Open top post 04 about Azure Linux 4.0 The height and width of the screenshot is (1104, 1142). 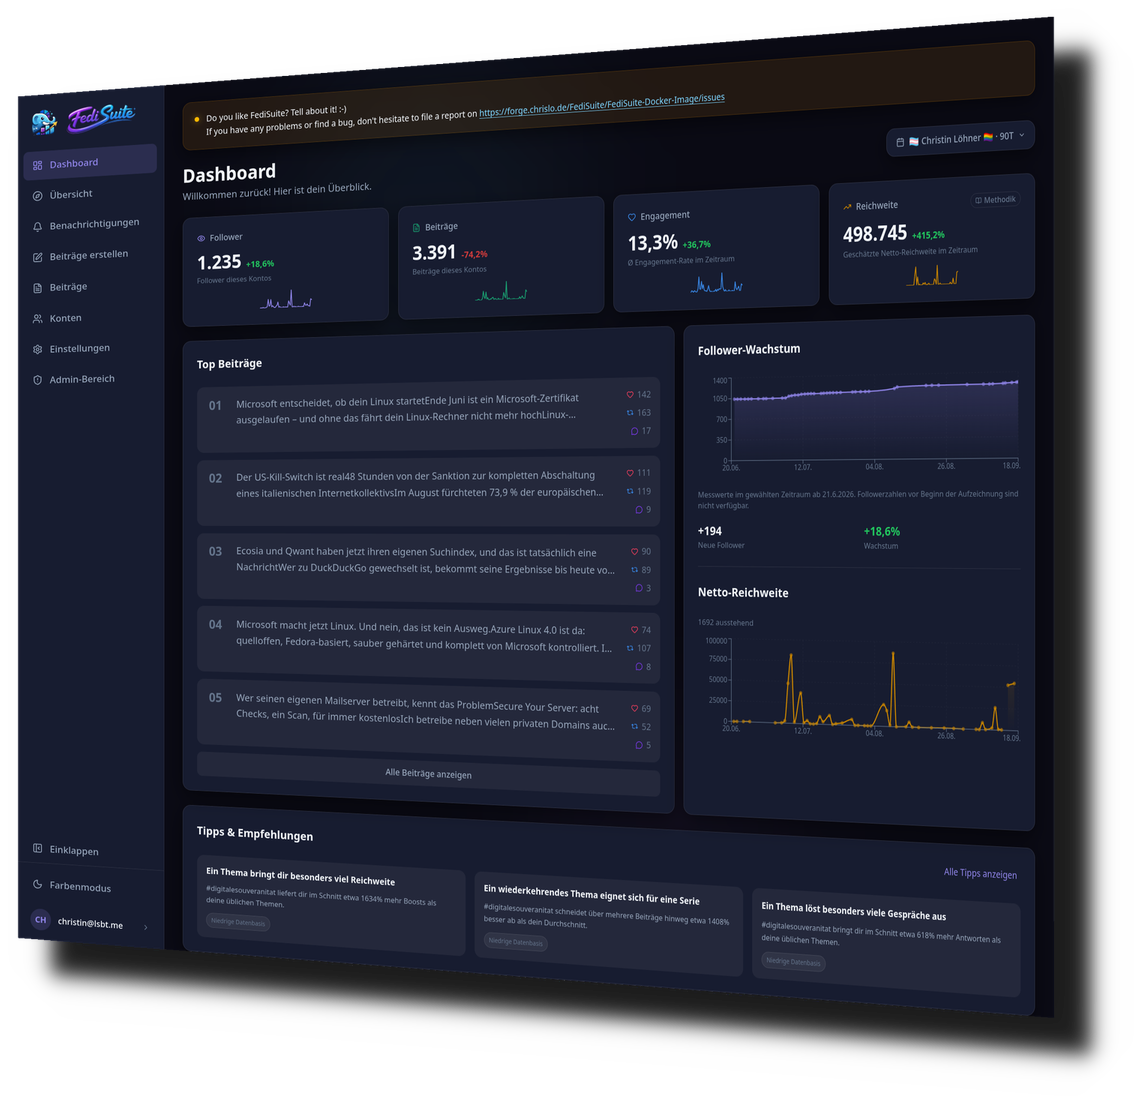(428, 644)
